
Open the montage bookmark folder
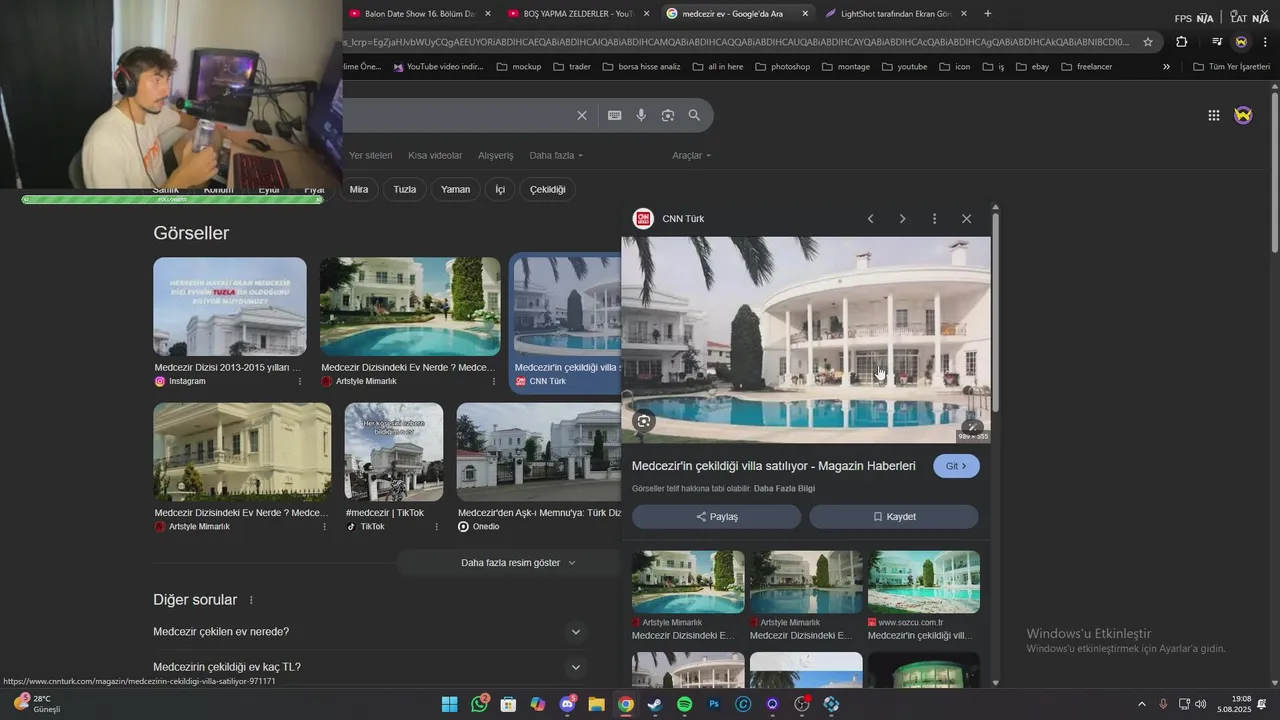(845, 67)
